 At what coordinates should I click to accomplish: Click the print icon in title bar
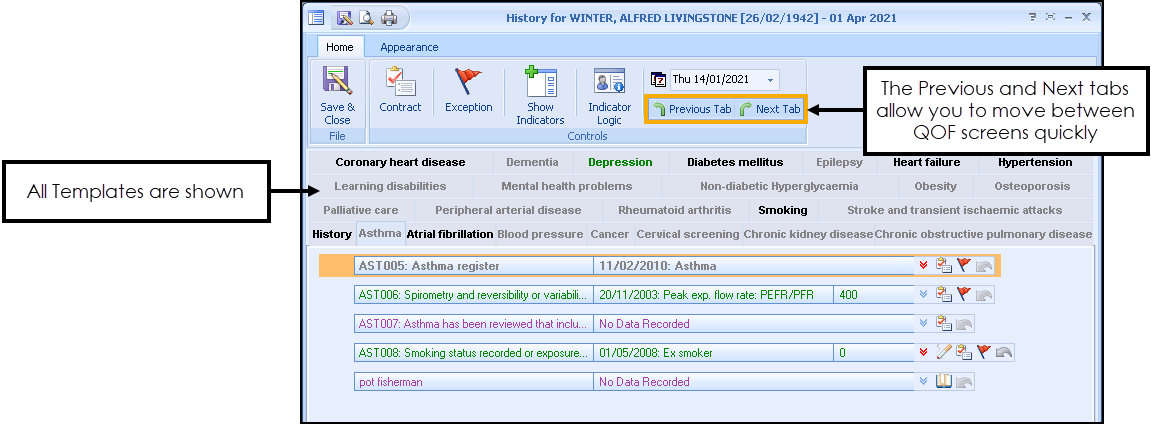[389, 17]
